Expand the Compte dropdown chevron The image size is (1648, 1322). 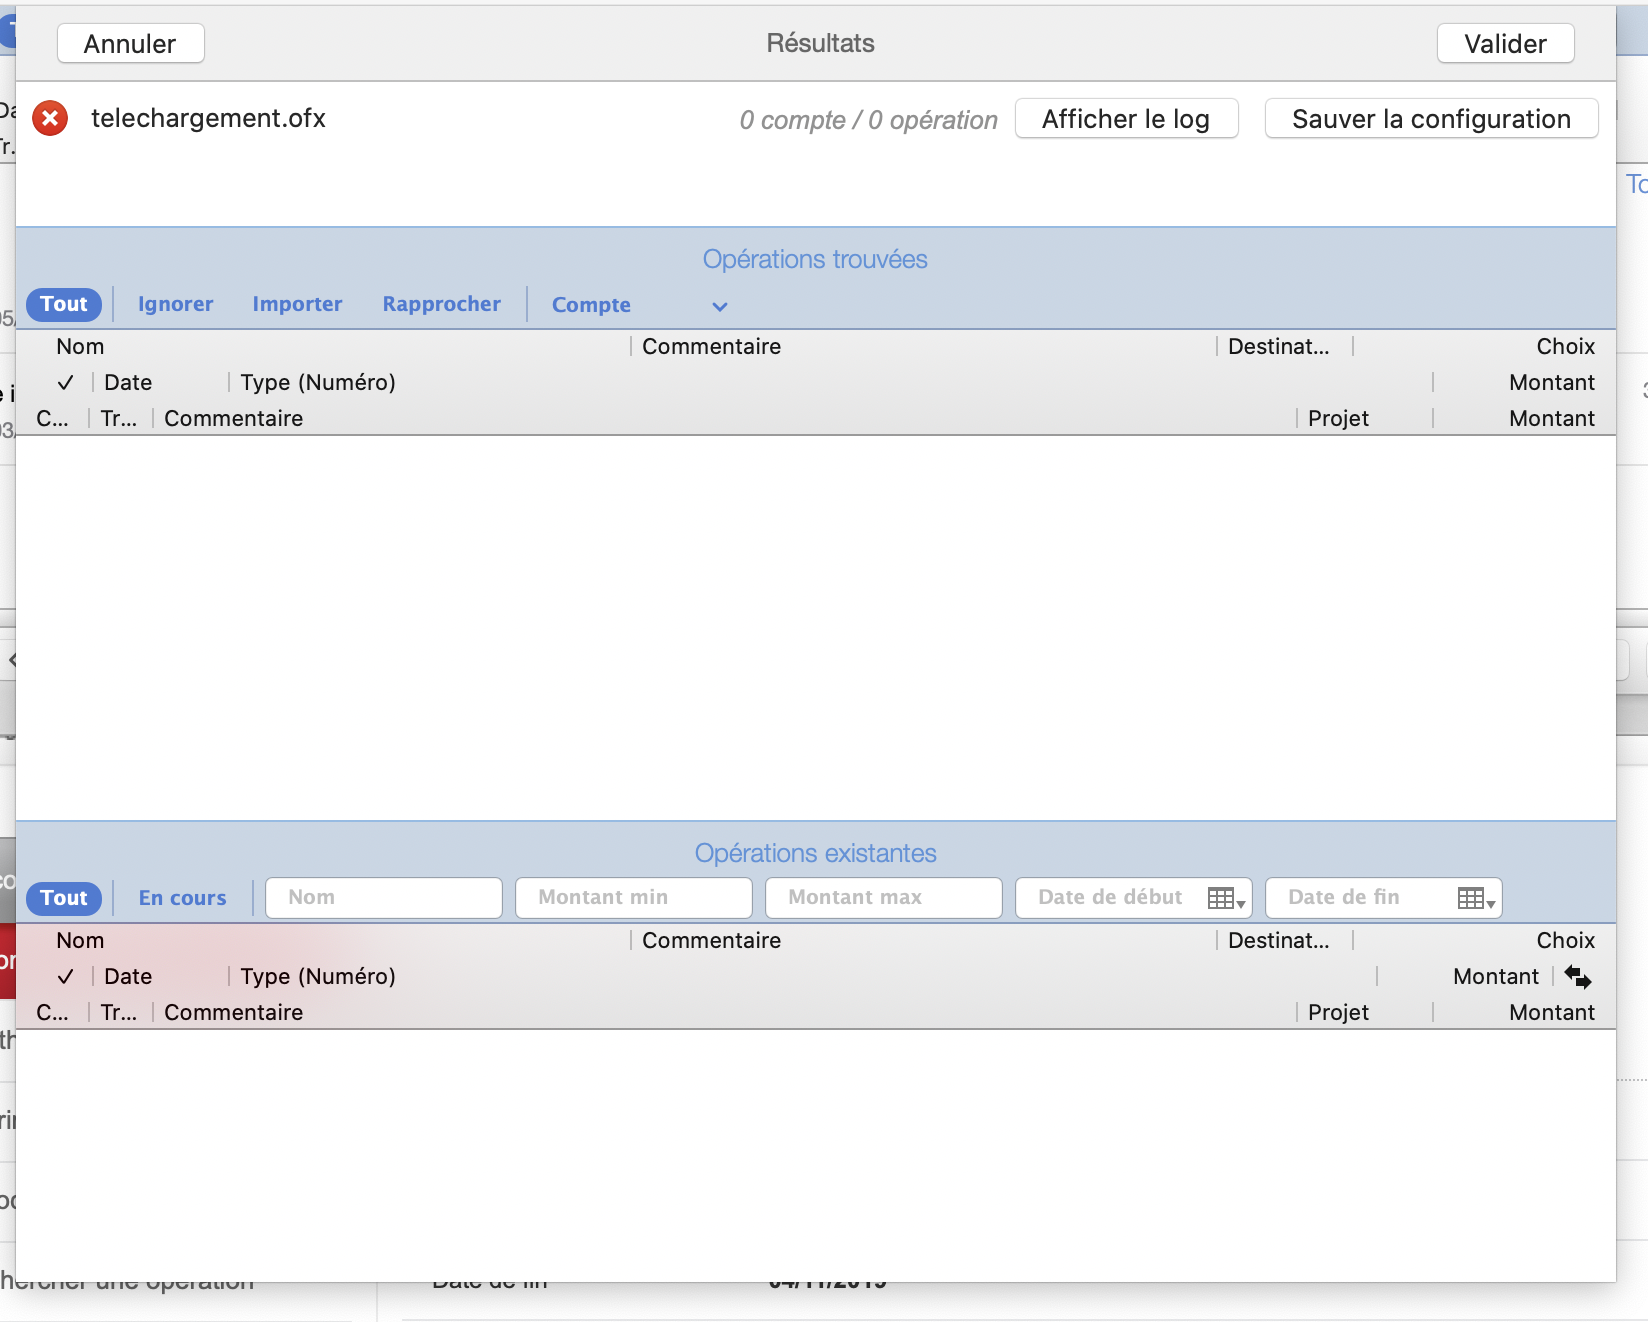(x=720, y=306)
